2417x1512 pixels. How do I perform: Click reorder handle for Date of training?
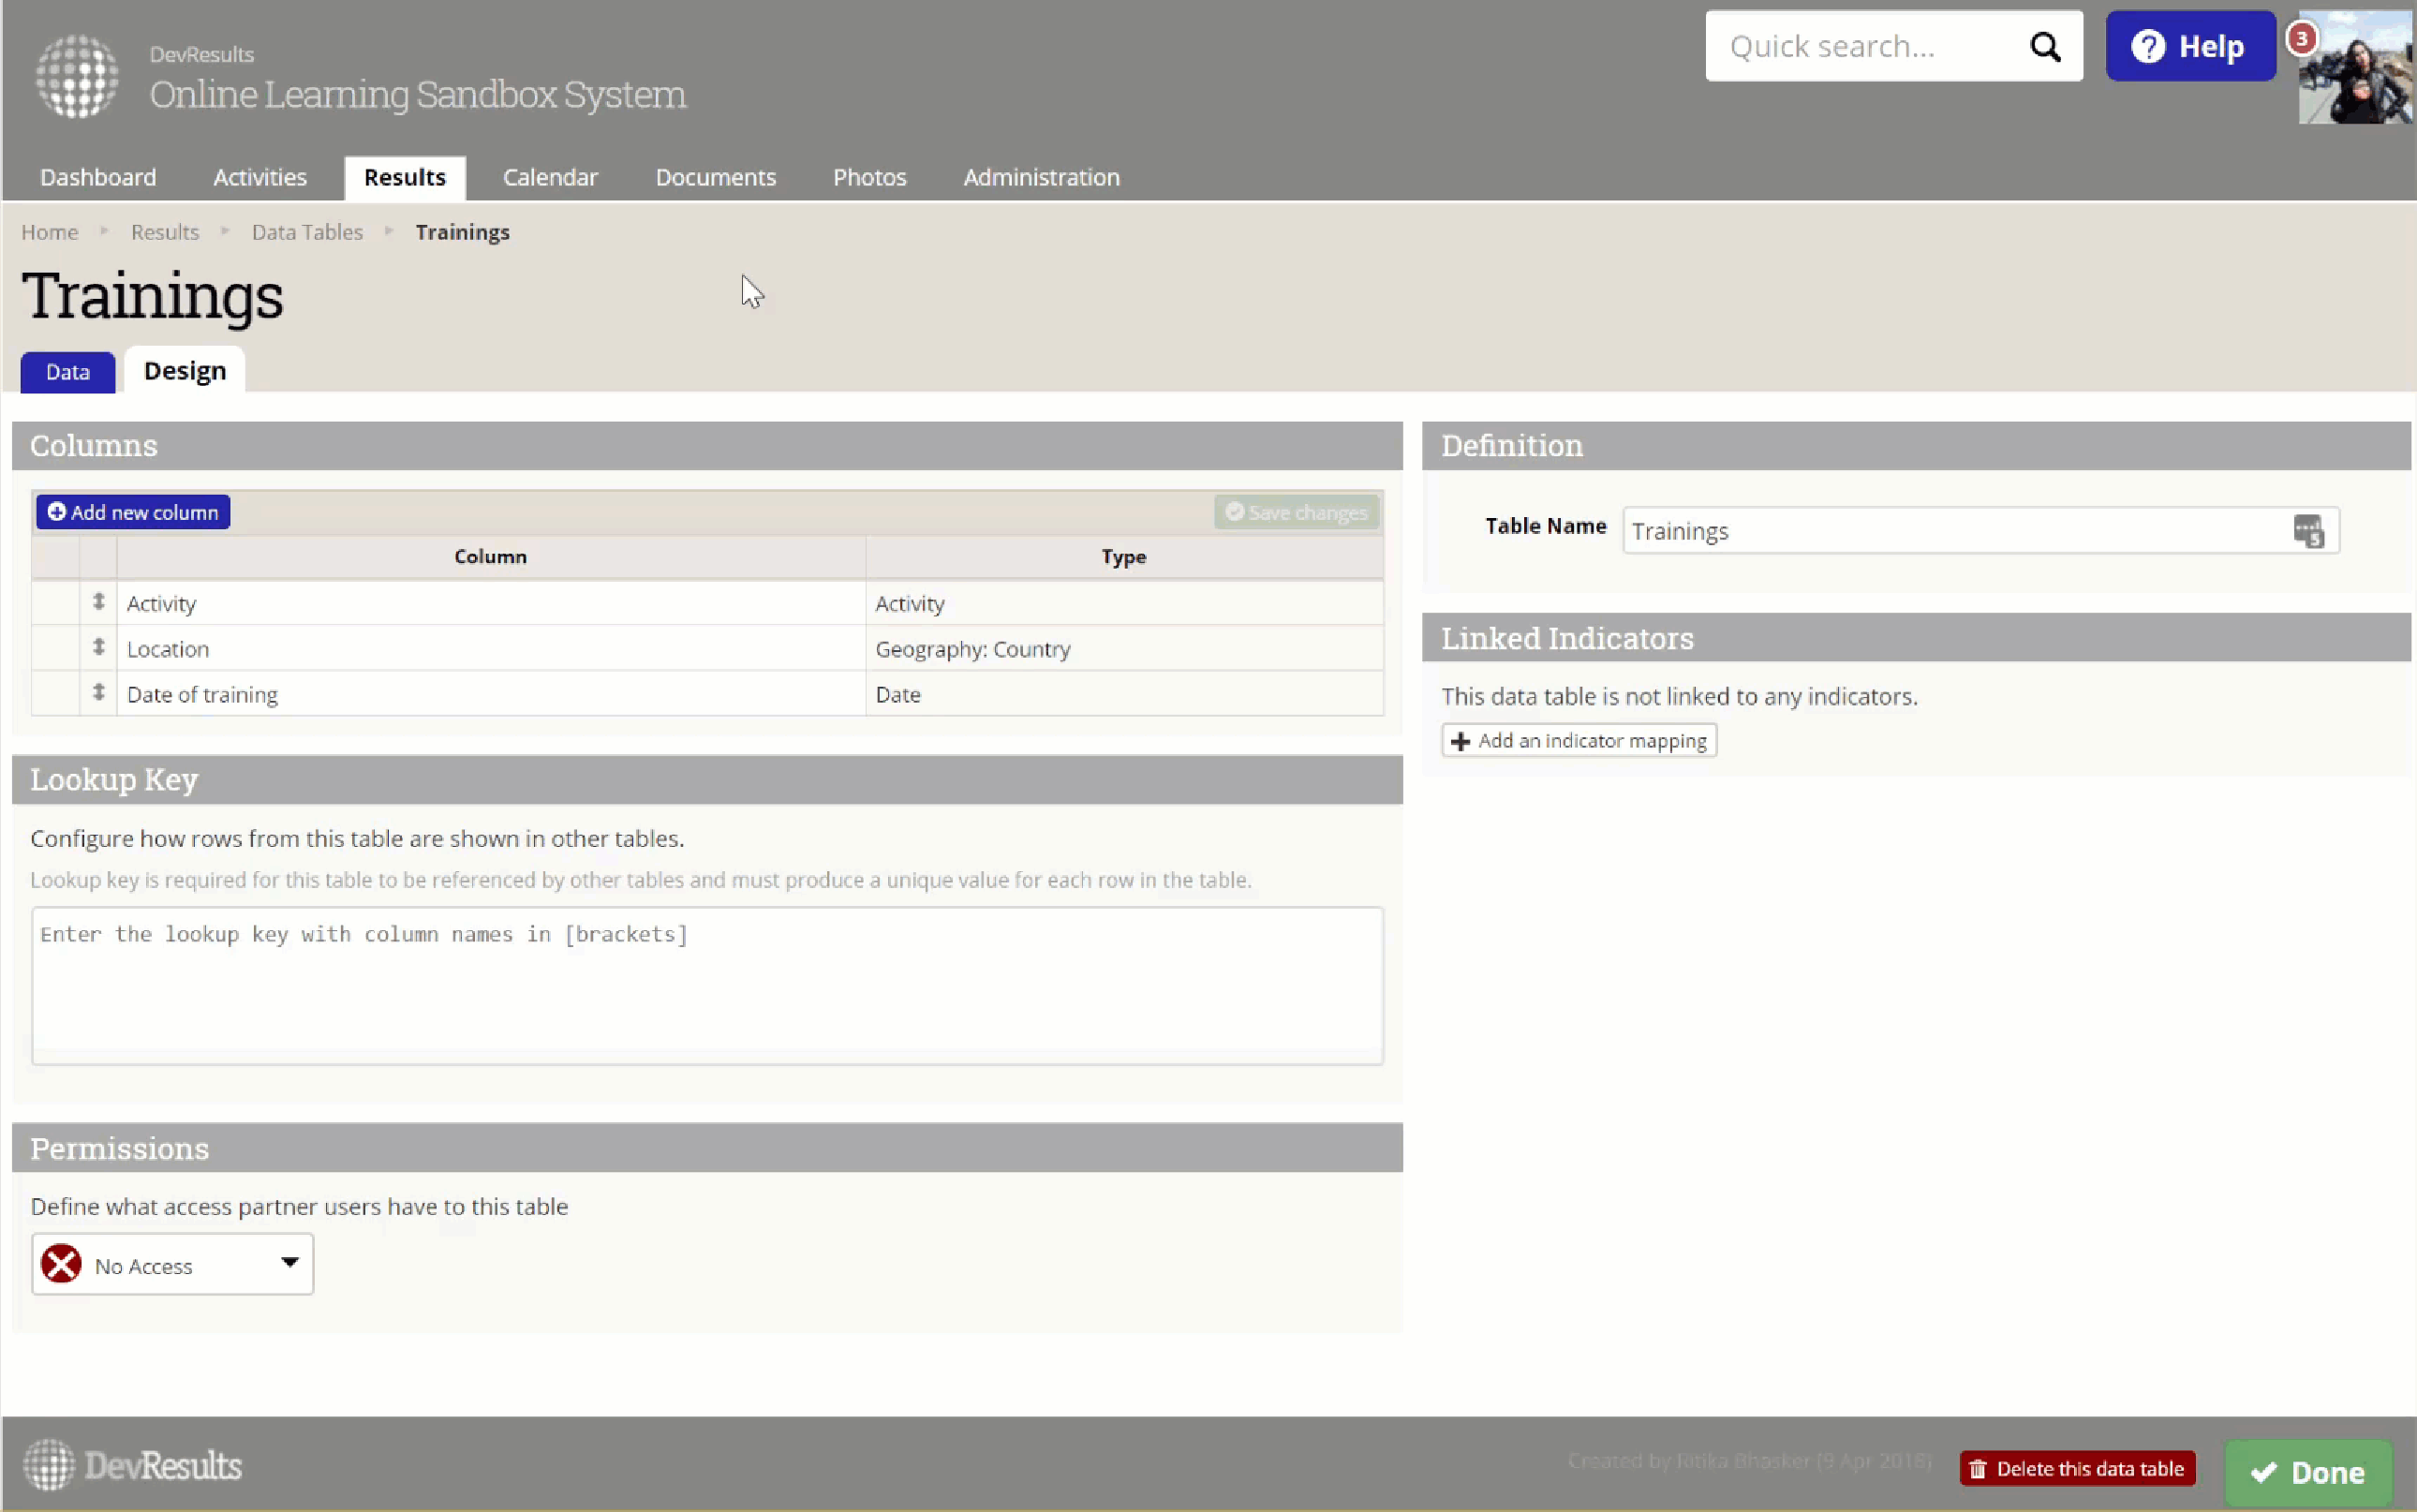[x=98, y=692]
